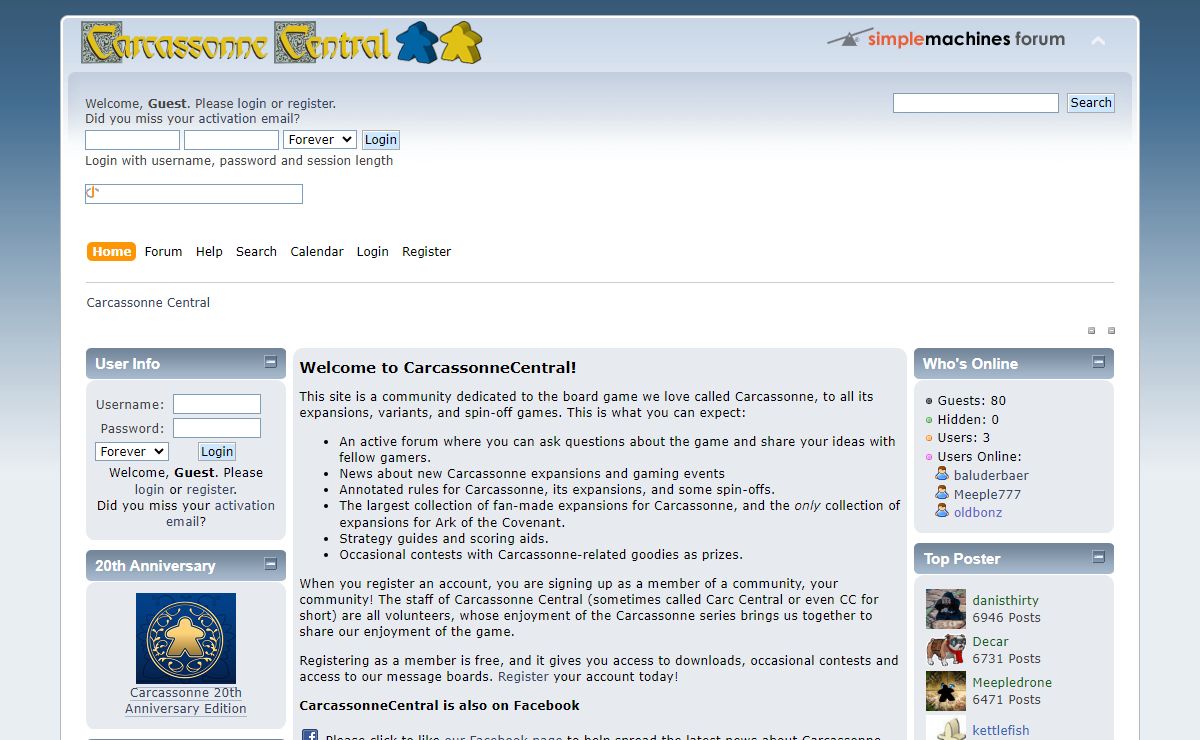Open the Help menu item
The height and width of the screenshot is (740, 1200).
209,252
